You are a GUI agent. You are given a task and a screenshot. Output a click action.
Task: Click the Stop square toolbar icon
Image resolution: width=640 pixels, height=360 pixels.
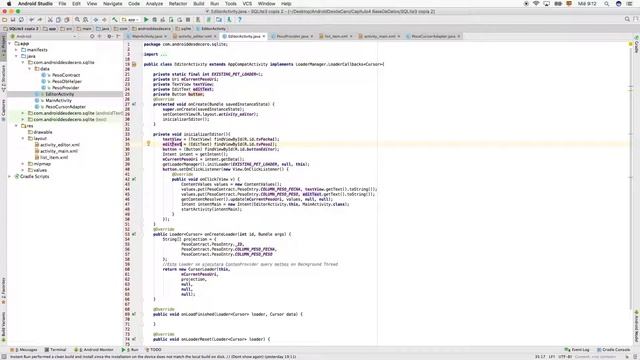[x=188, y=20]
